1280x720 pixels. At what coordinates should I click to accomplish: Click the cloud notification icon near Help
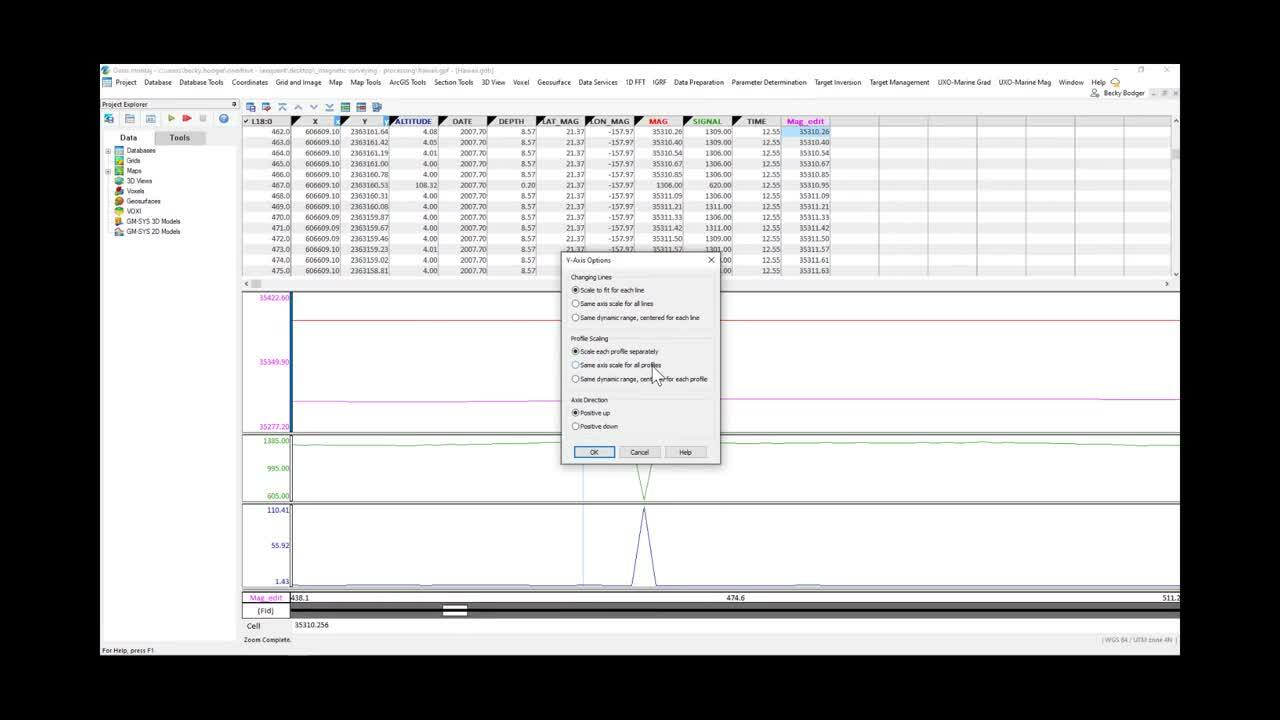click(x=1115, y=82)
